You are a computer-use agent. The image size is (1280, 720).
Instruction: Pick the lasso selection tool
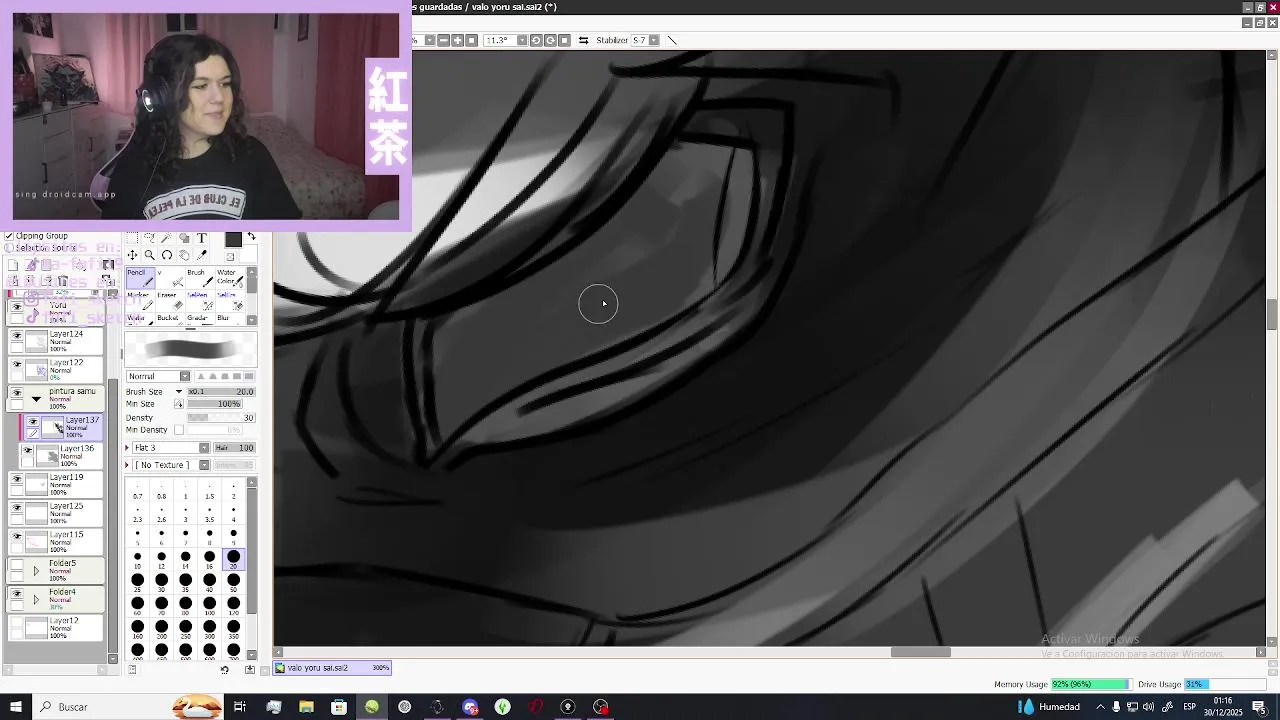149,238
